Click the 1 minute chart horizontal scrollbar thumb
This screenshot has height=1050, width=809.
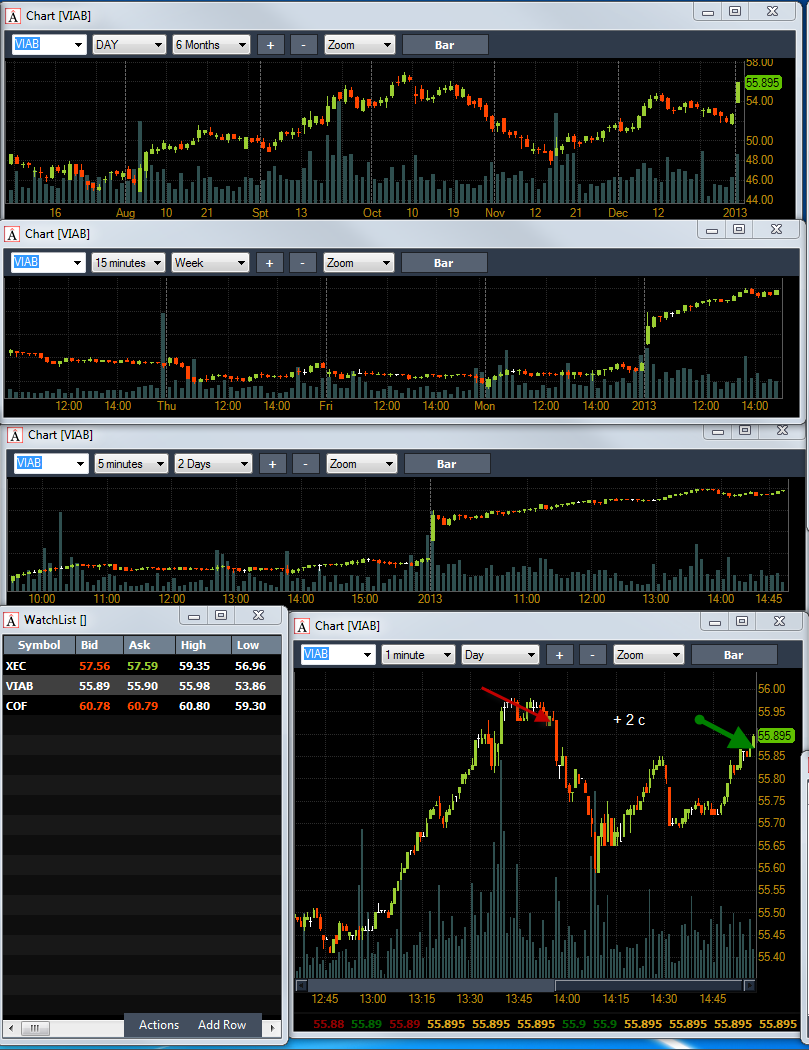pos(648,985)
